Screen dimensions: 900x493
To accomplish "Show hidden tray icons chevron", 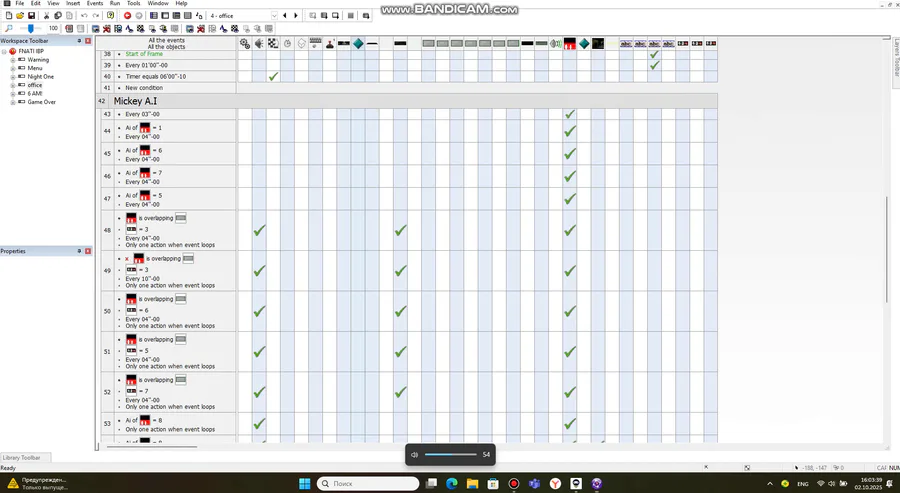I will coord(770,484).
